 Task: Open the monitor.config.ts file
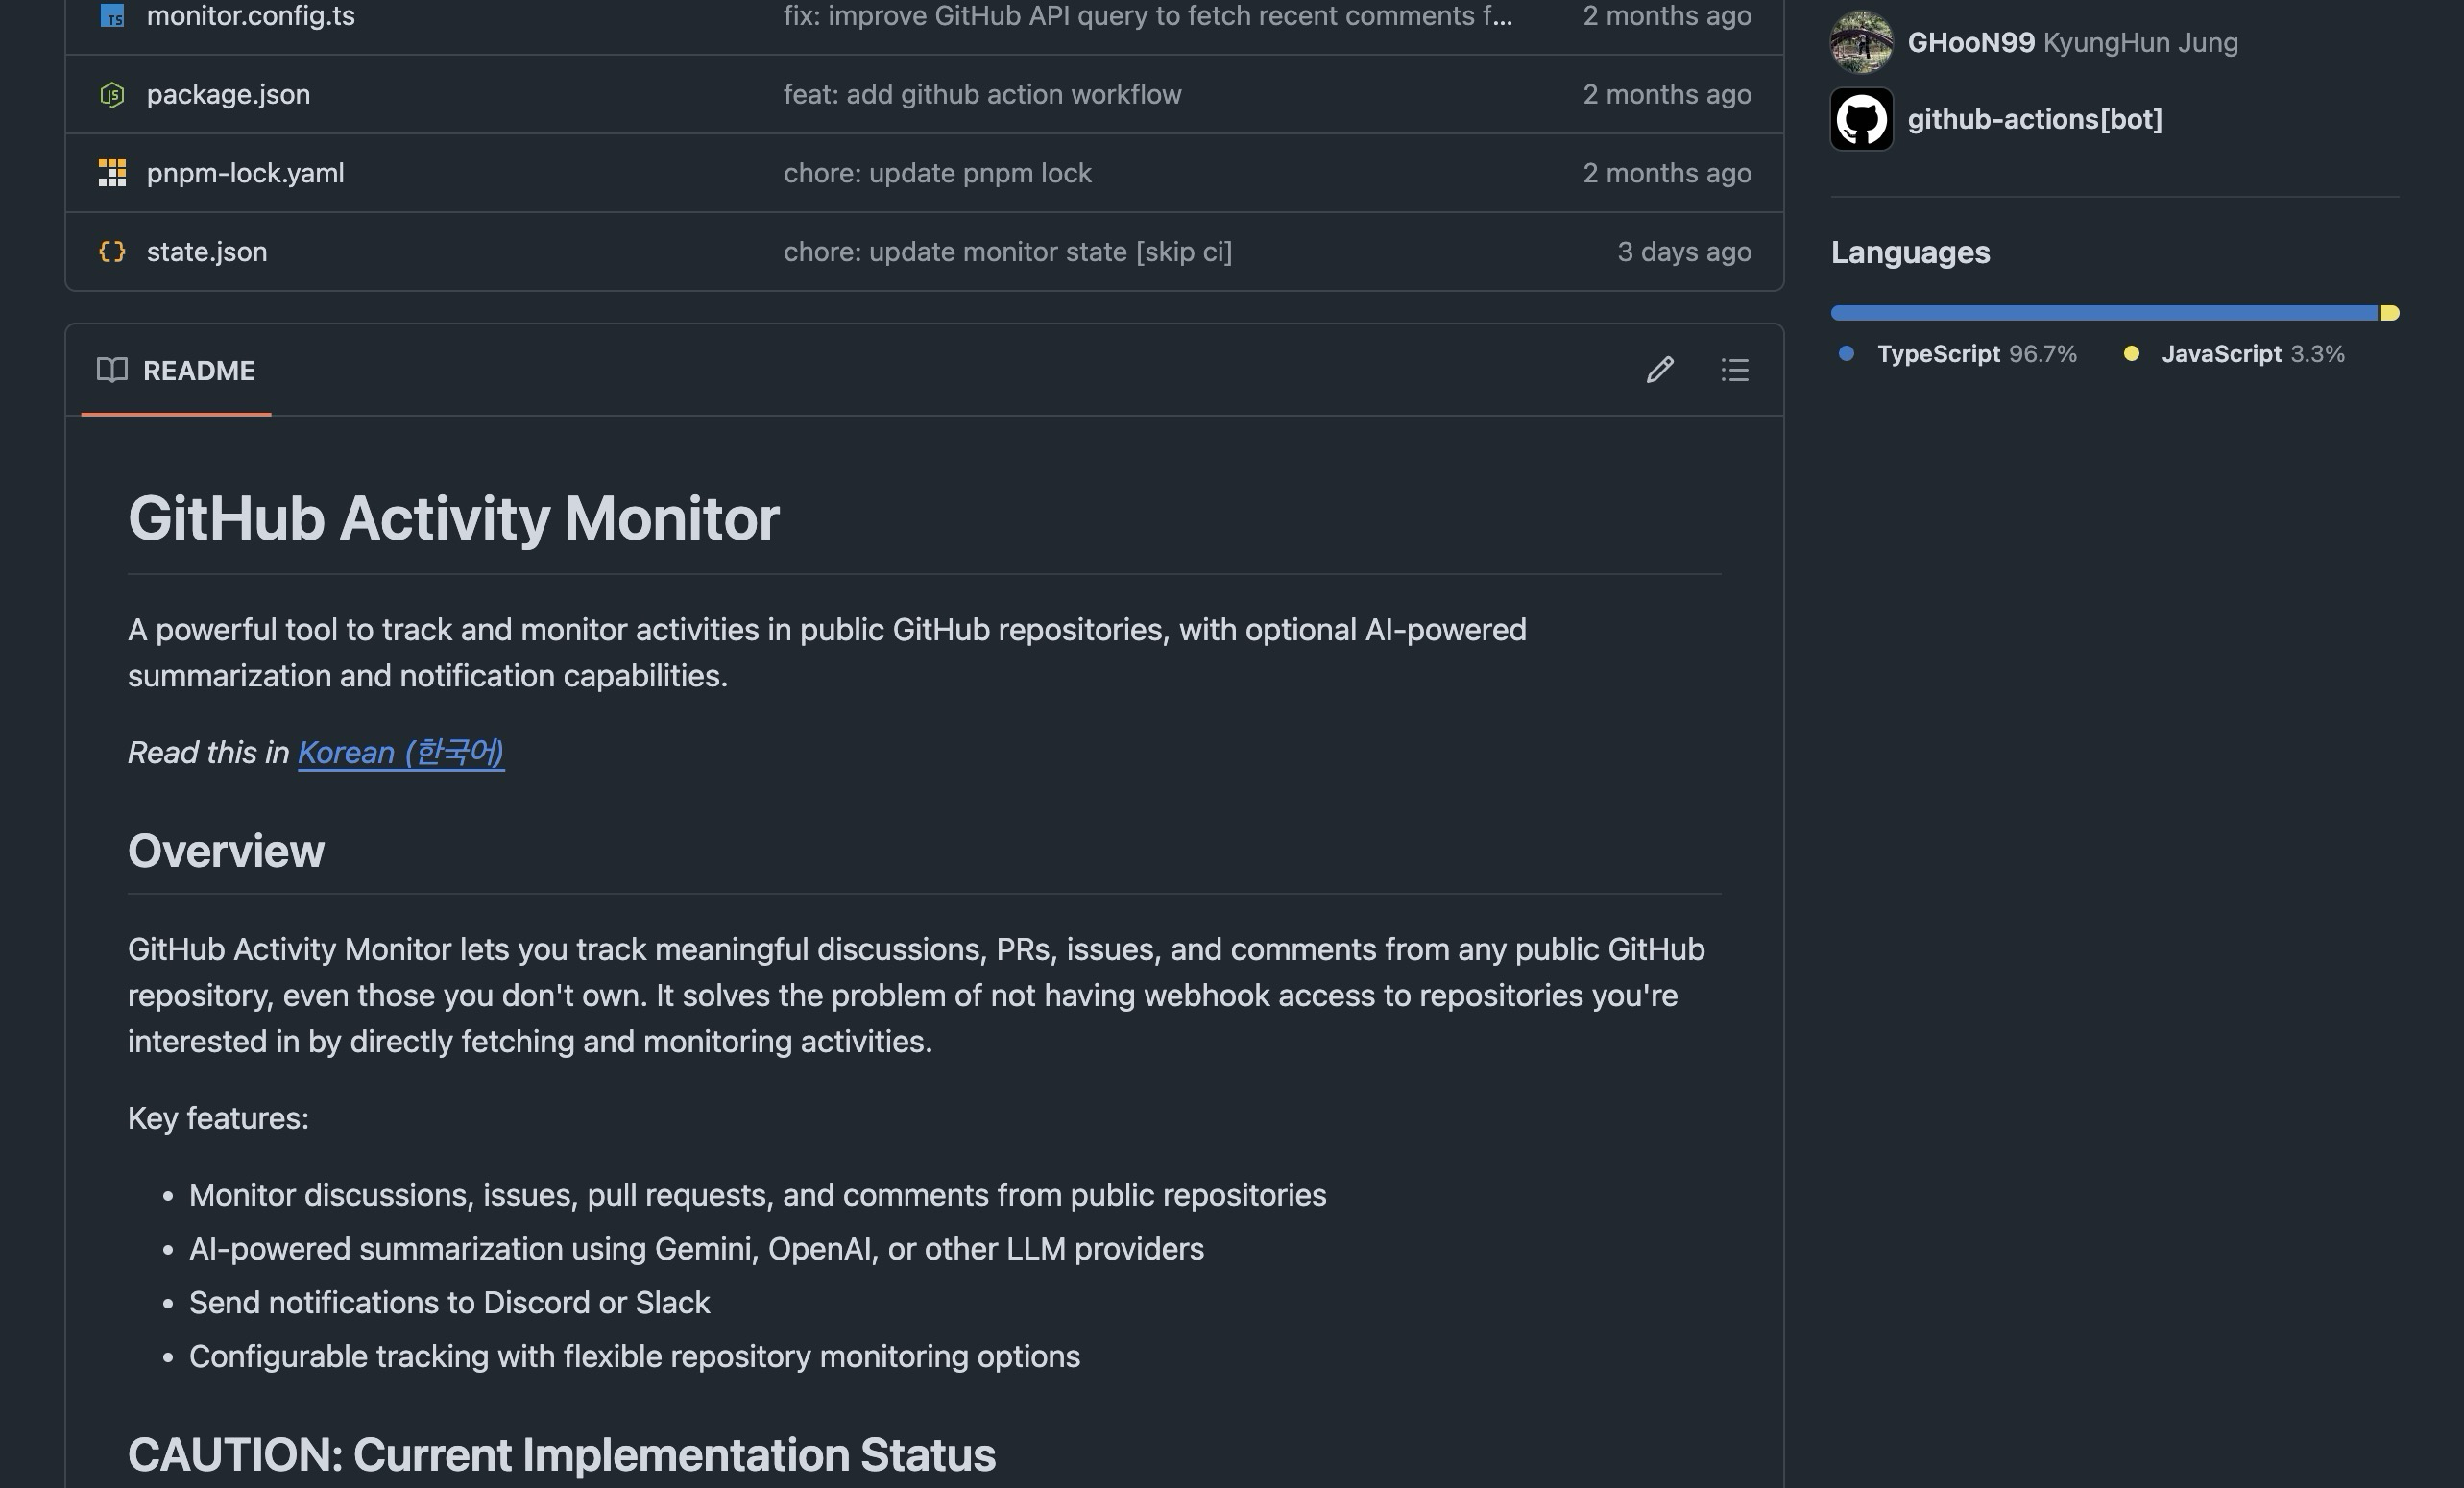pyautogui.click(x=250, y=16)
